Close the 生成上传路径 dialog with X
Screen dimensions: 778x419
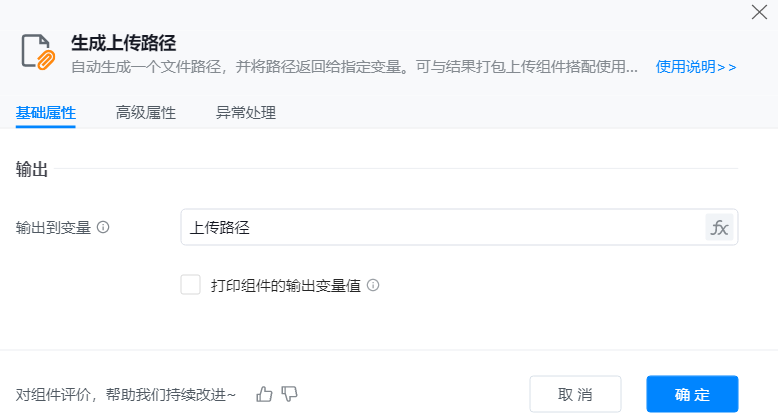point(759,12)
